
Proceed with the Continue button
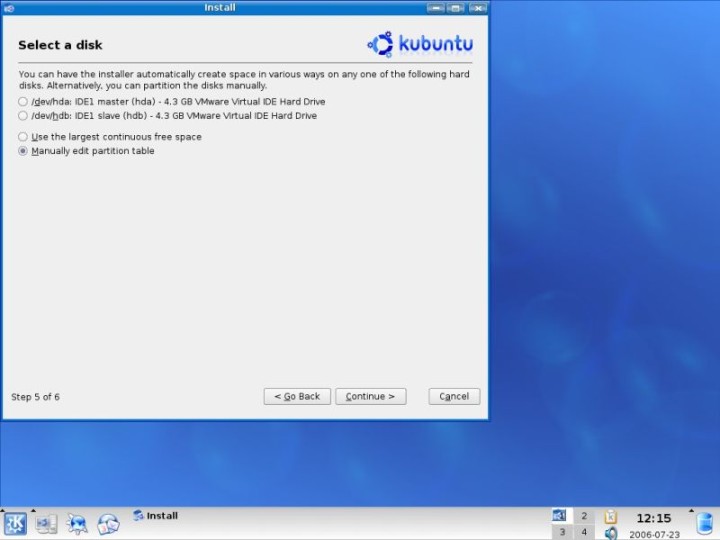tap(371, 396)
